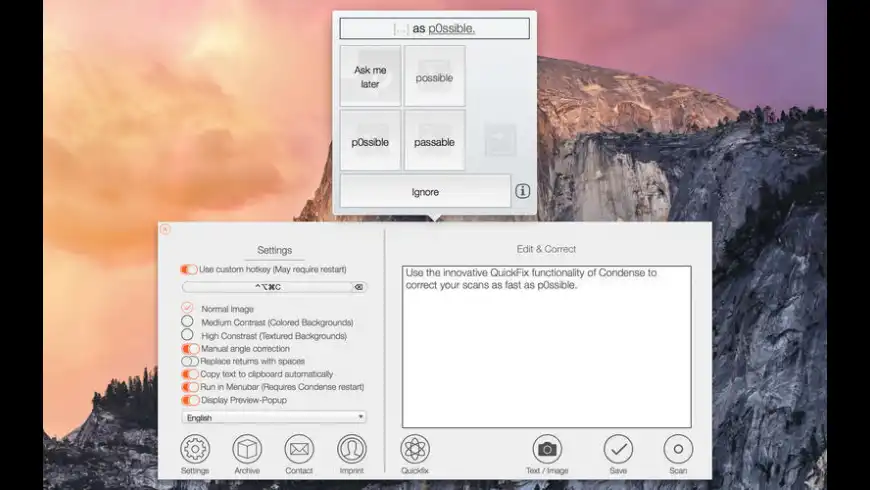Click the info icon beside Ignore
This screenshot has width=870, height=490.
[x=522, y=191]
